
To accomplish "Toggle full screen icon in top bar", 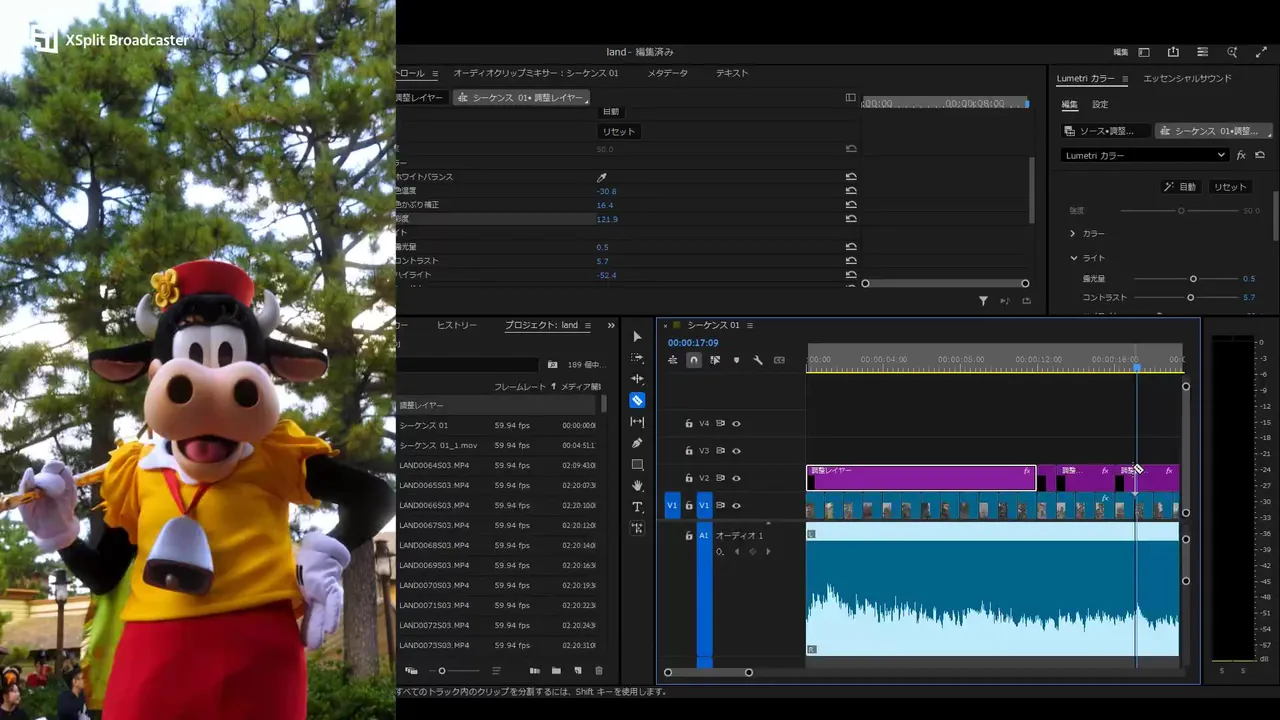I will click(x=1261, y=52).
